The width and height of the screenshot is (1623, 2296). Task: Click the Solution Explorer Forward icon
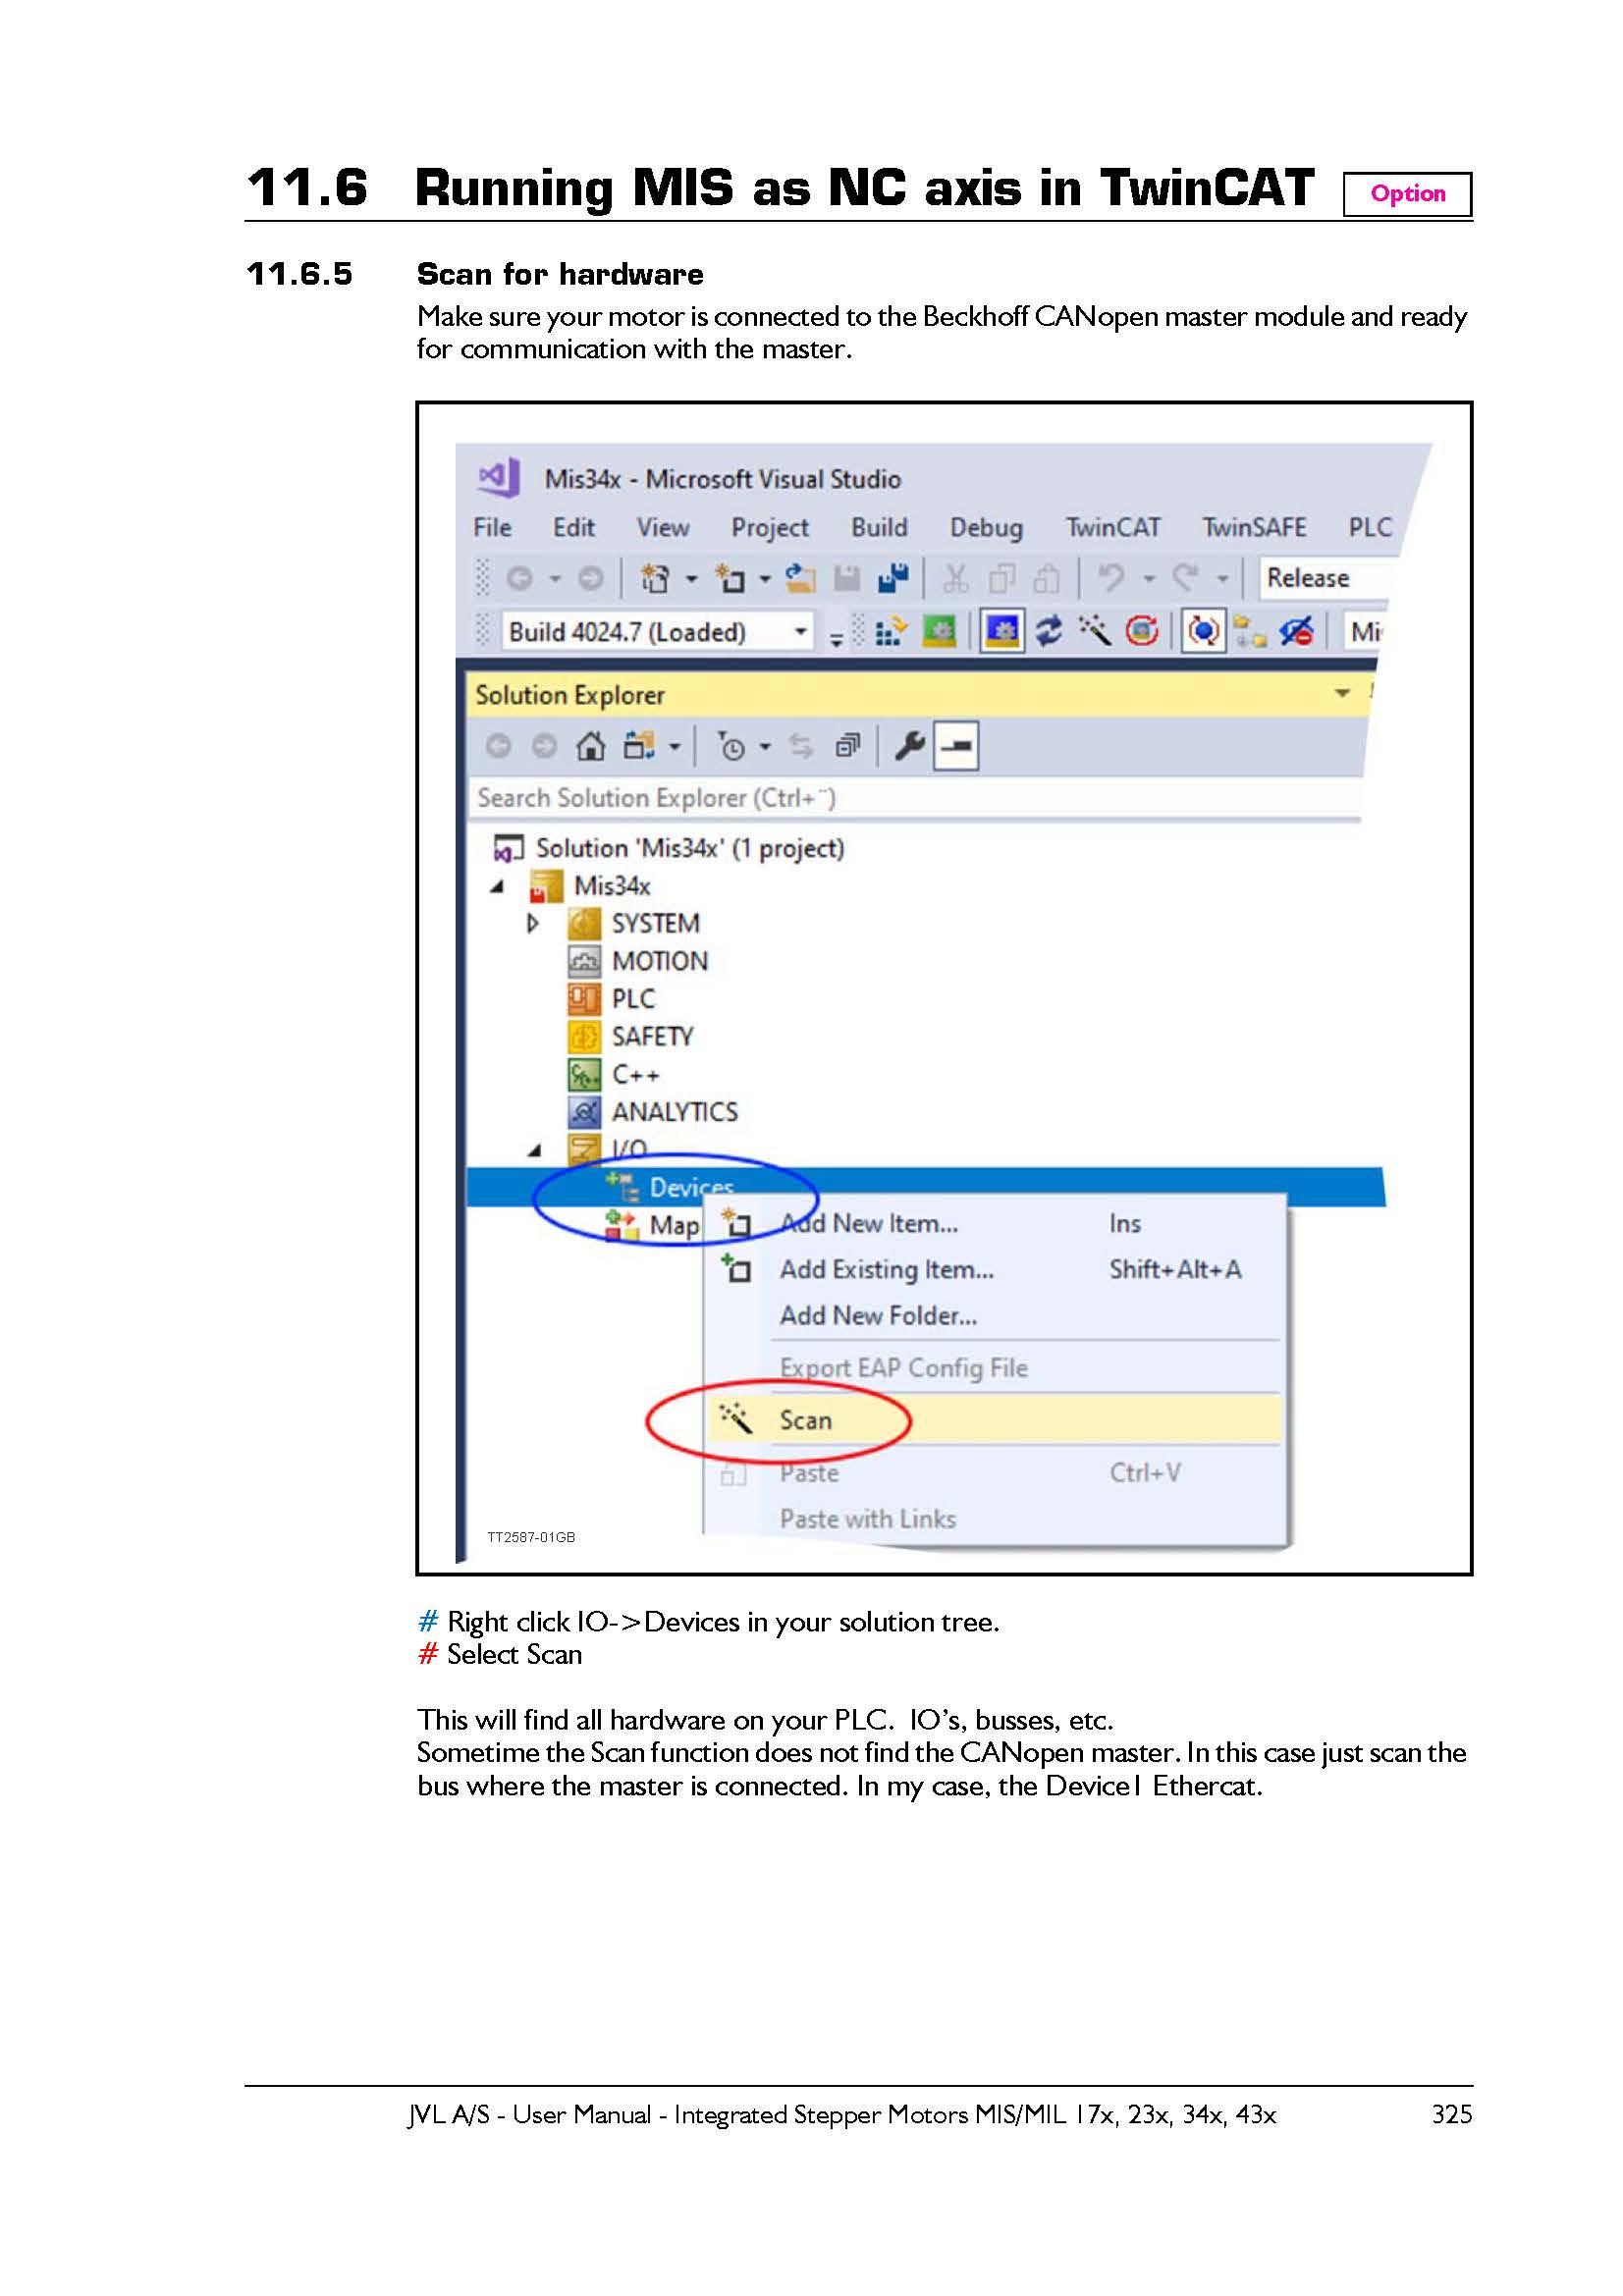544,746
